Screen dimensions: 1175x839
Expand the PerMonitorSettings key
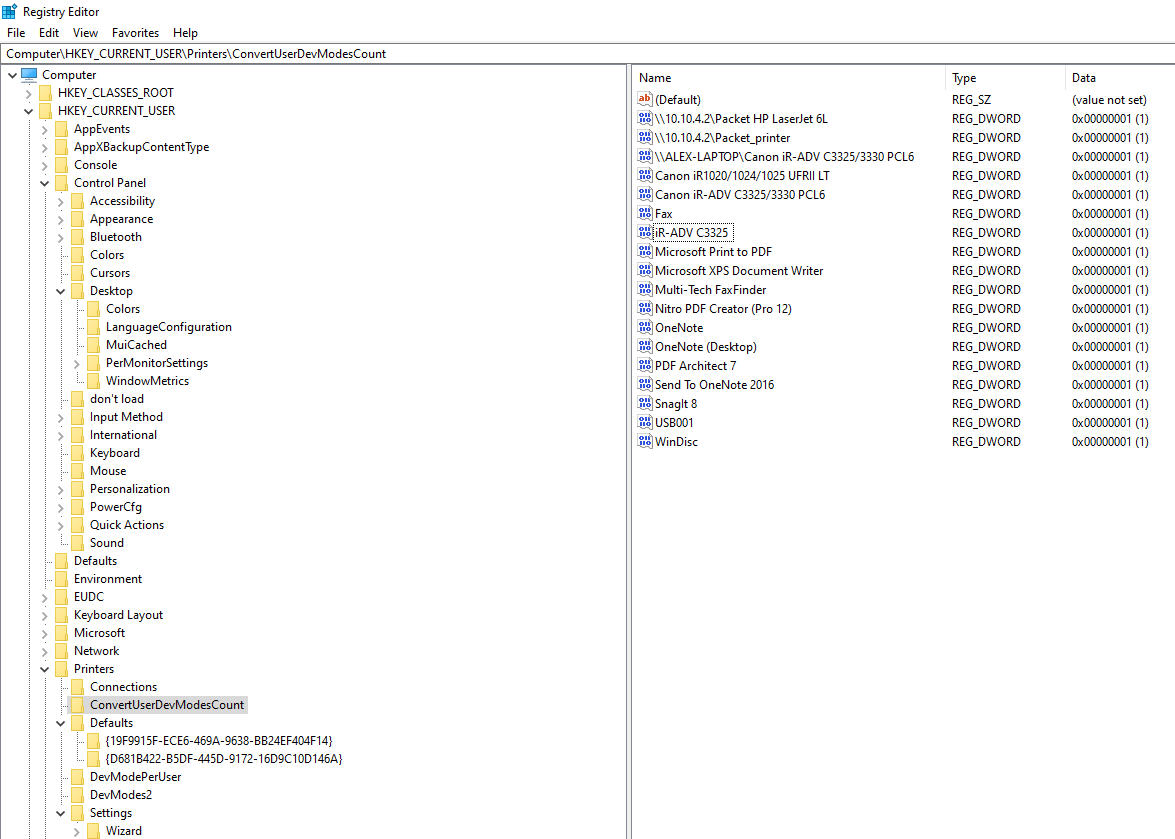point(76,363)
